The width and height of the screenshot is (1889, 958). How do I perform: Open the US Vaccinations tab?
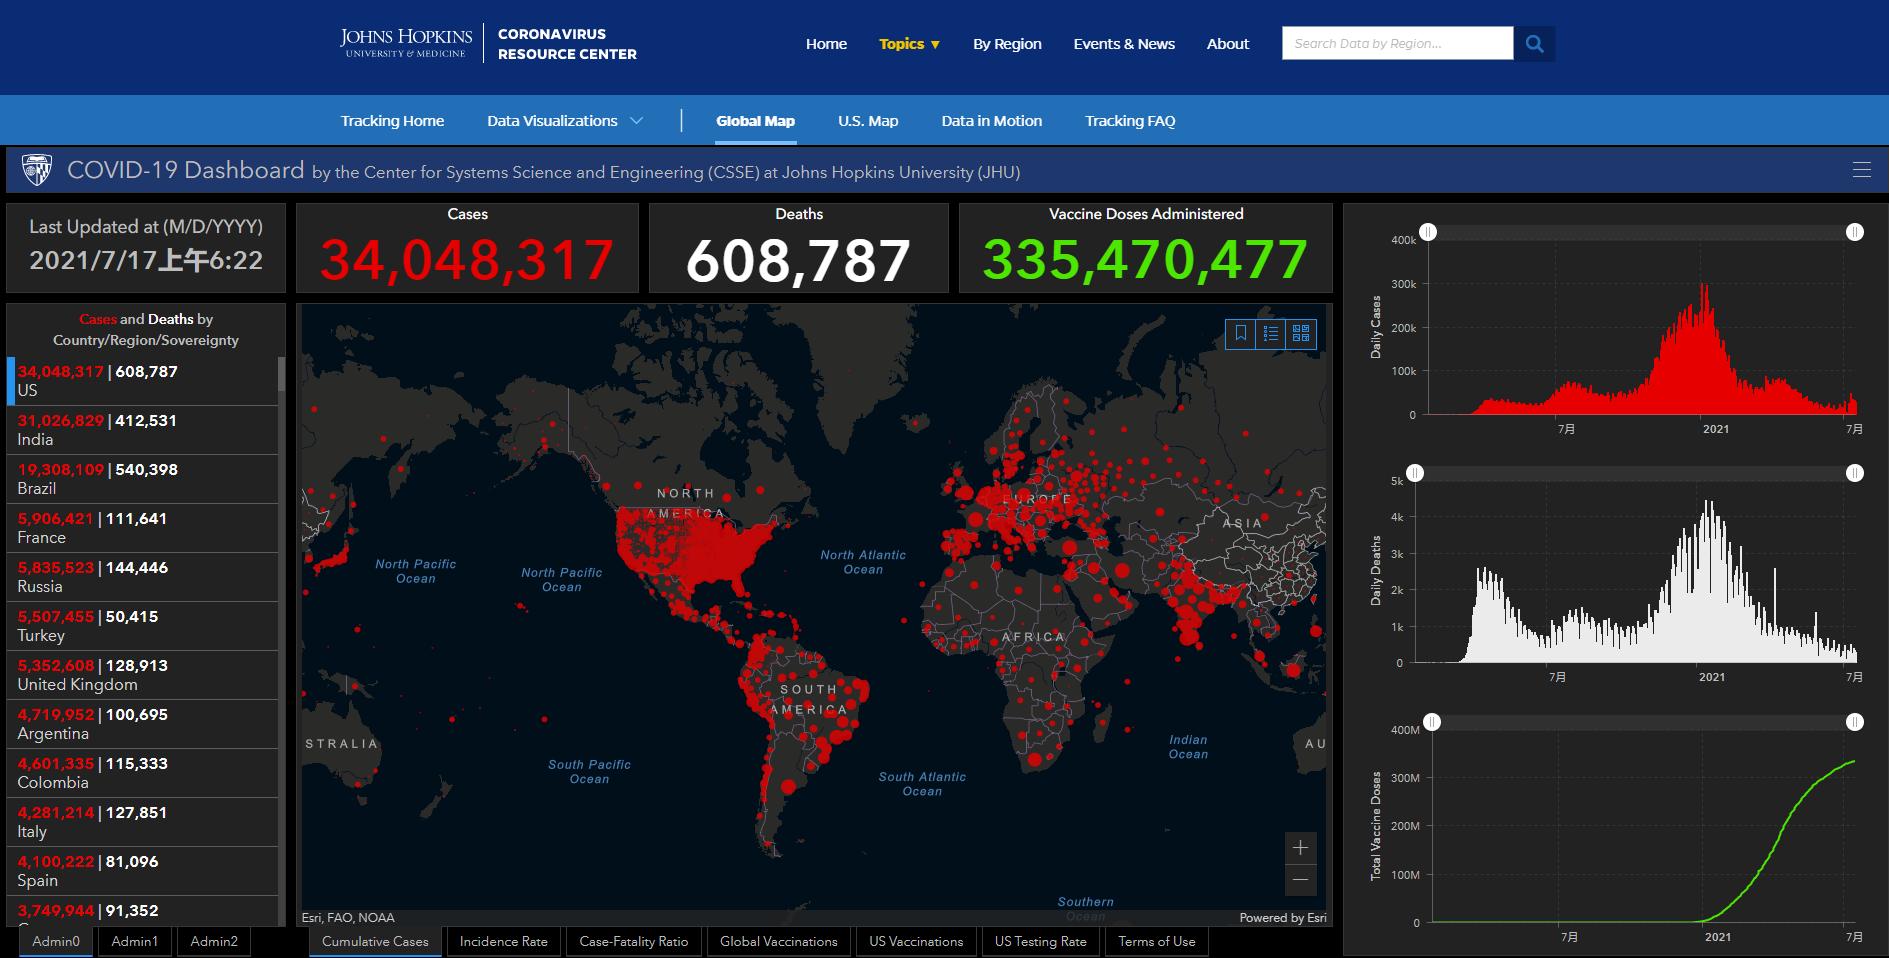916,942
